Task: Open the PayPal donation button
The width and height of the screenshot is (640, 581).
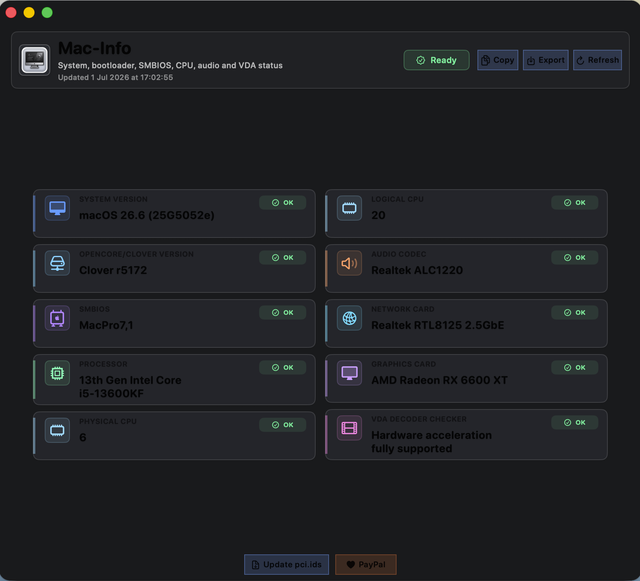Action: [366, 564]
